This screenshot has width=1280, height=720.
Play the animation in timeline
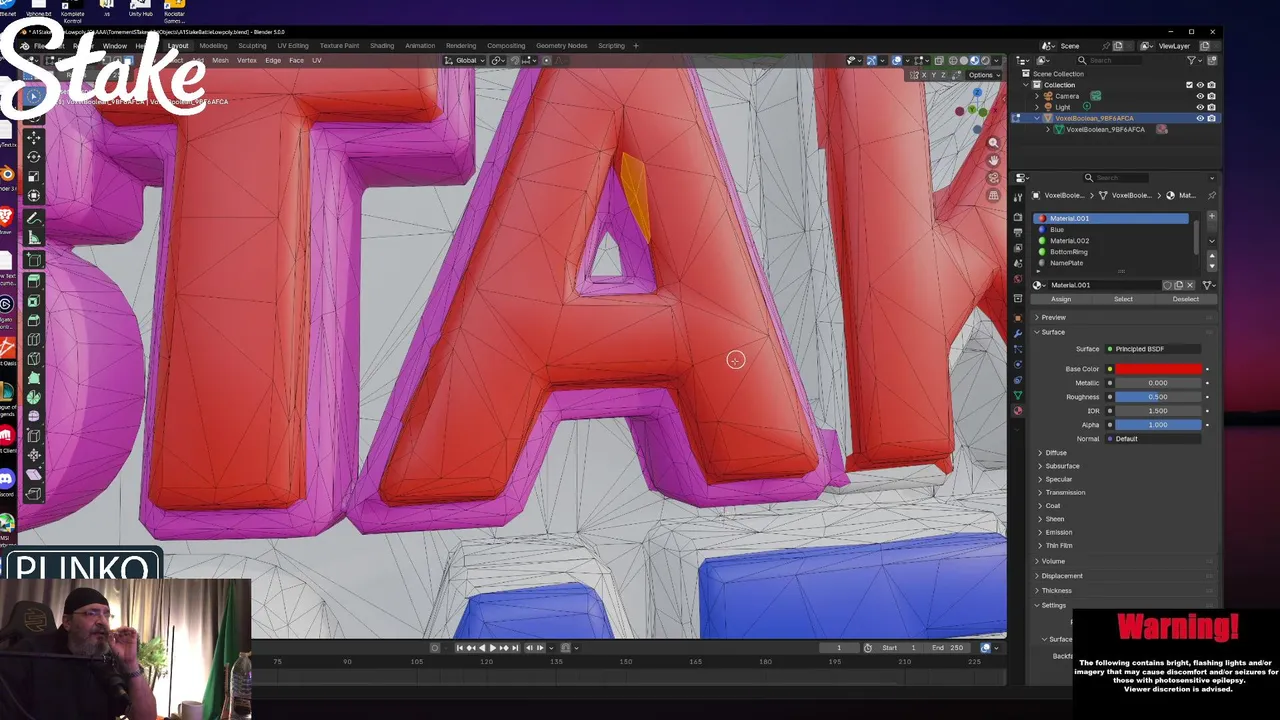point(492,648)
